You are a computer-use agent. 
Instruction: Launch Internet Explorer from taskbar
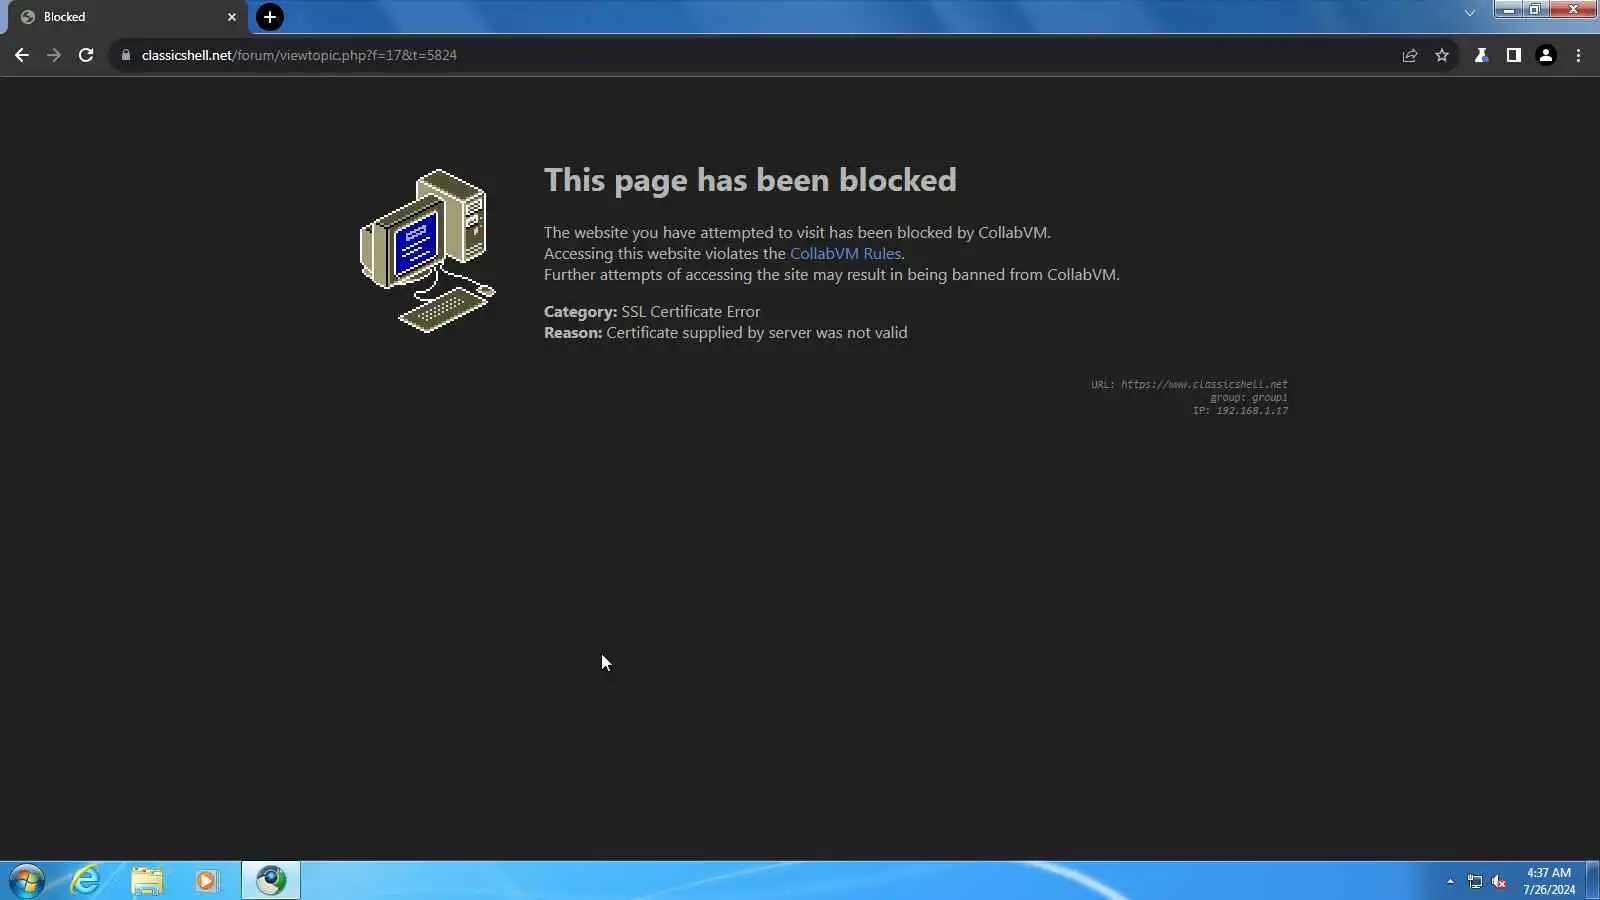point(86,881)
